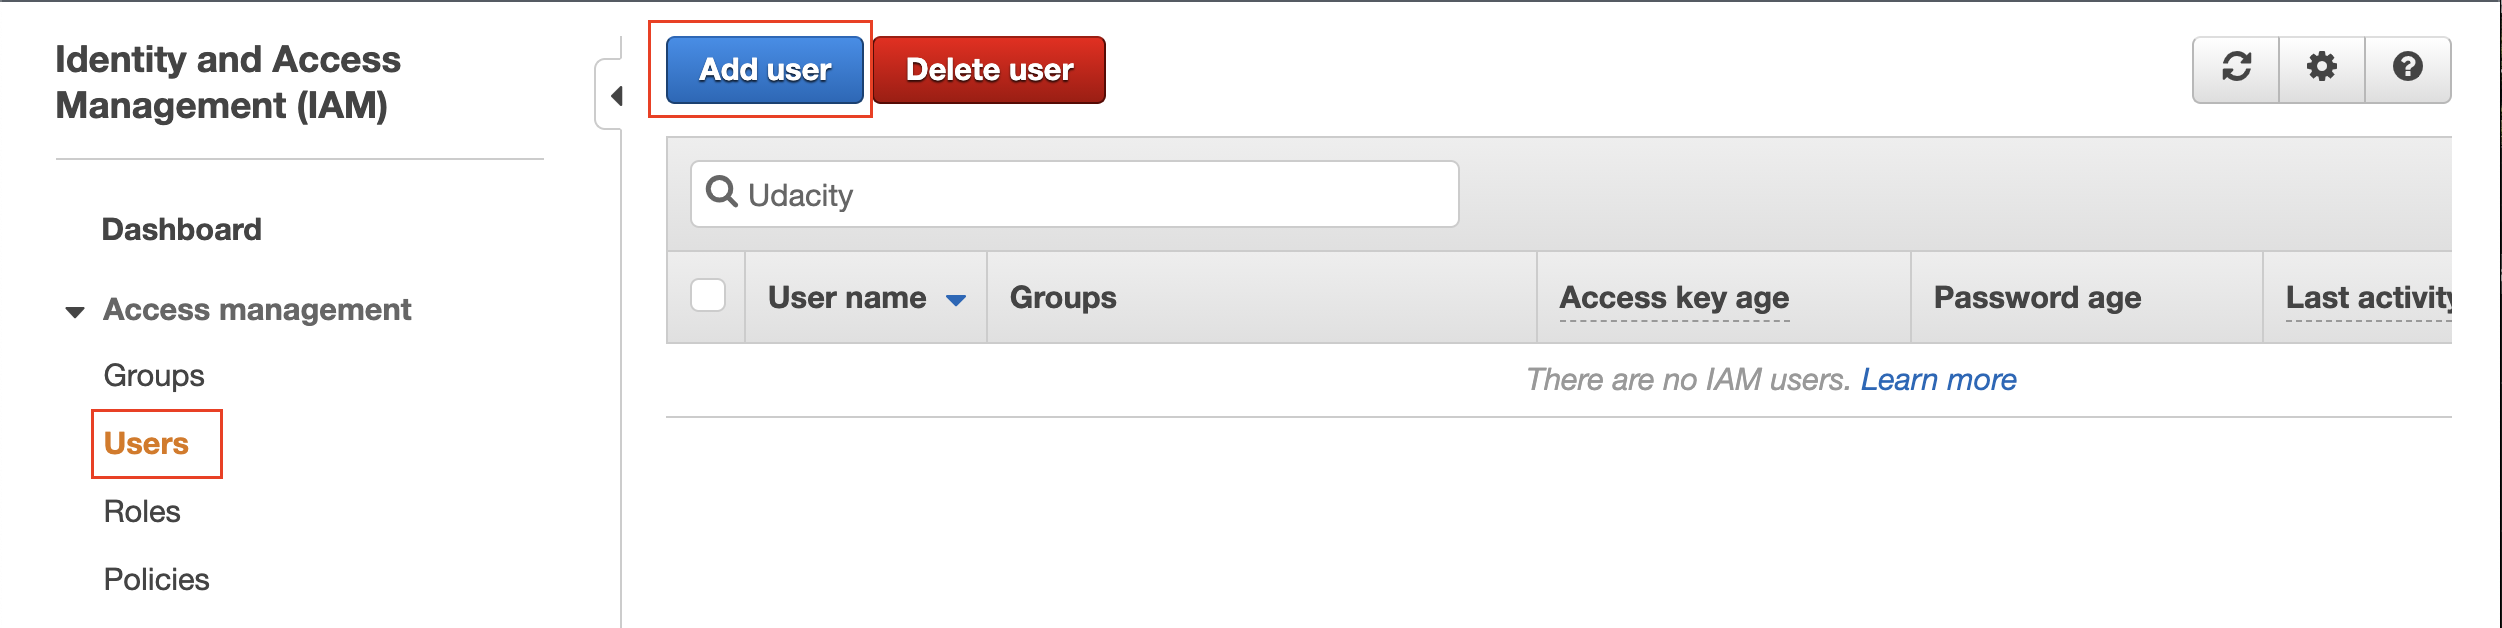The height and width of the screenshot is (628, 2502).
Task: Open the settings gear icon
Action: coord(2322,68)
